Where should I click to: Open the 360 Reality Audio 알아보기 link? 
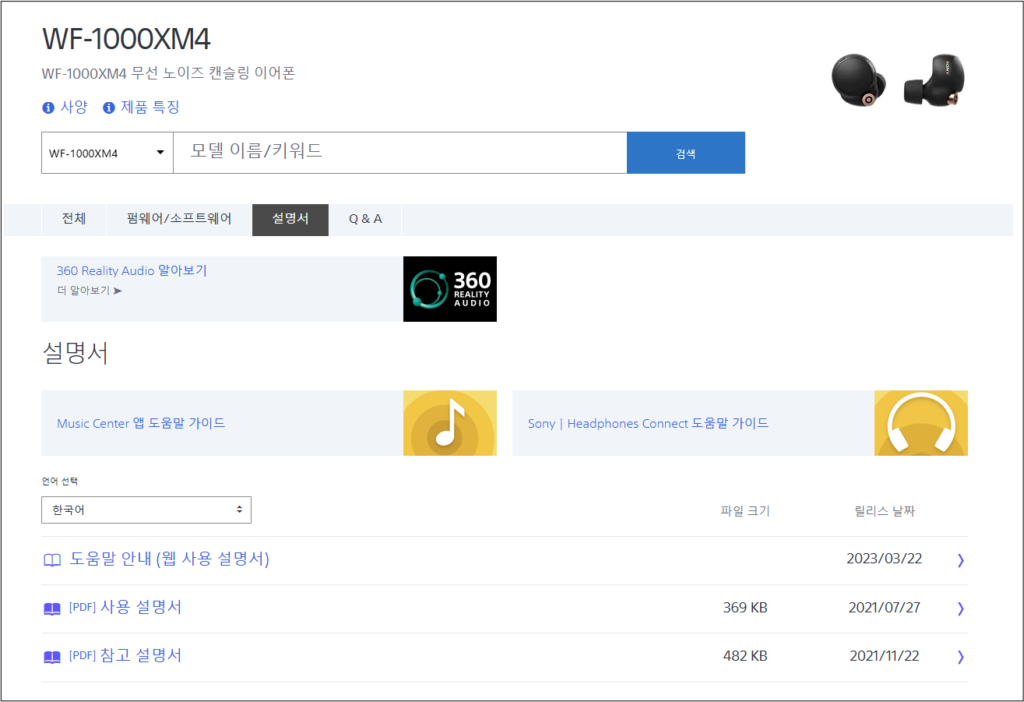click(131, 270)
